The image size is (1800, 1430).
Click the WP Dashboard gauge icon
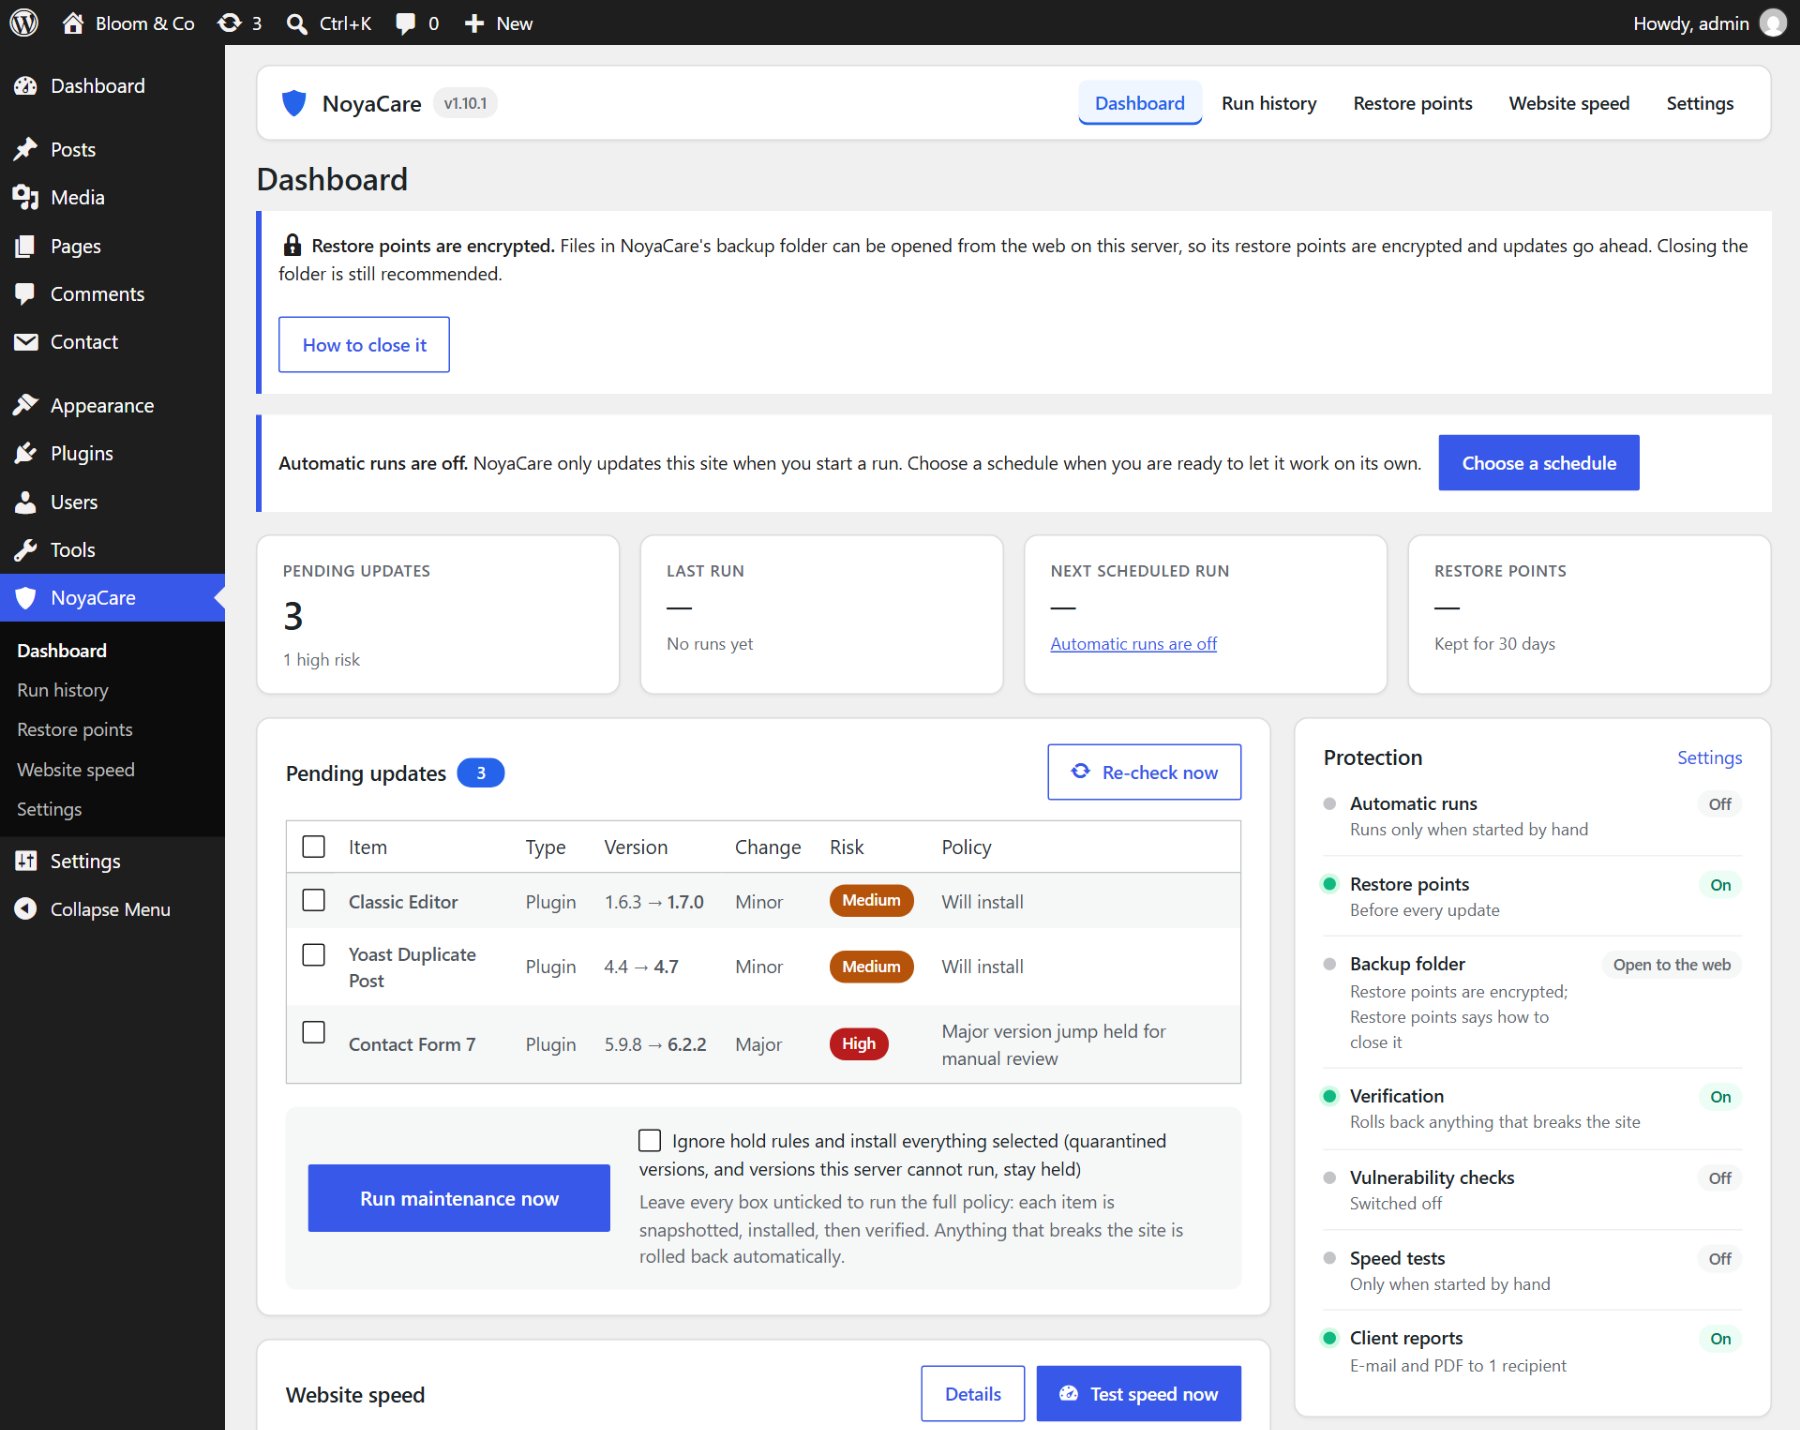[26, 86]
